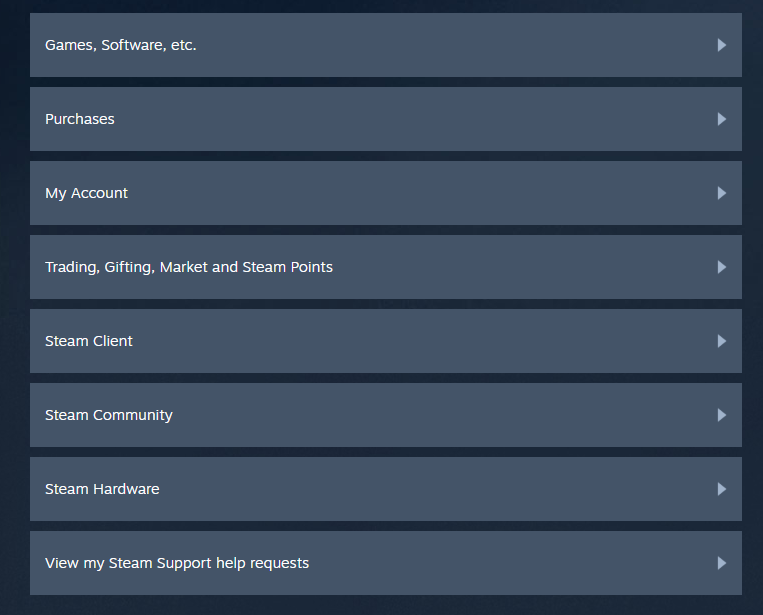The width and height of the screenshot is (763, 615).
Task: Click the arrow at Steam Community row end
Action: coord(722,415)
